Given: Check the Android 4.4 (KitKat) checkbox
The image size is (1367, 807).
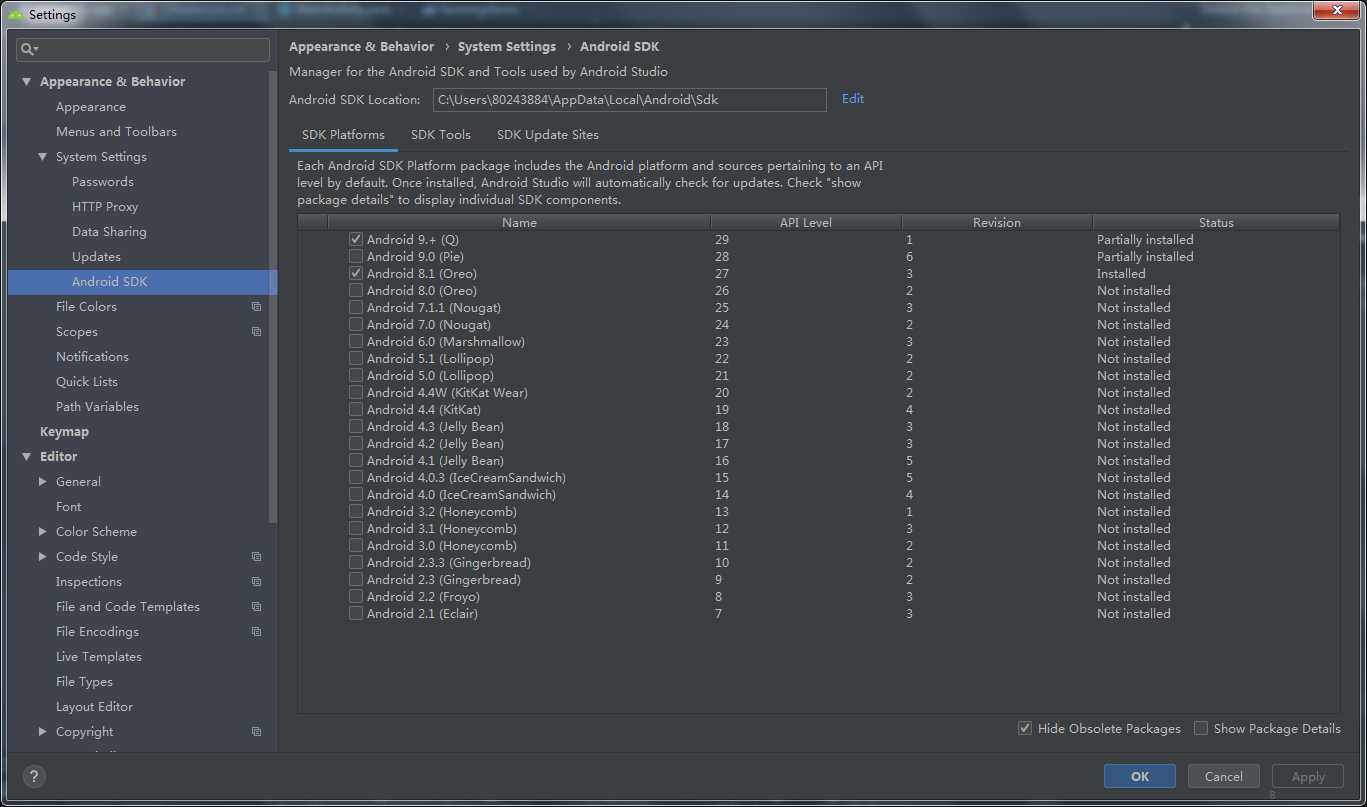Looking at the screenshot, I should click(x=356, y=410).
